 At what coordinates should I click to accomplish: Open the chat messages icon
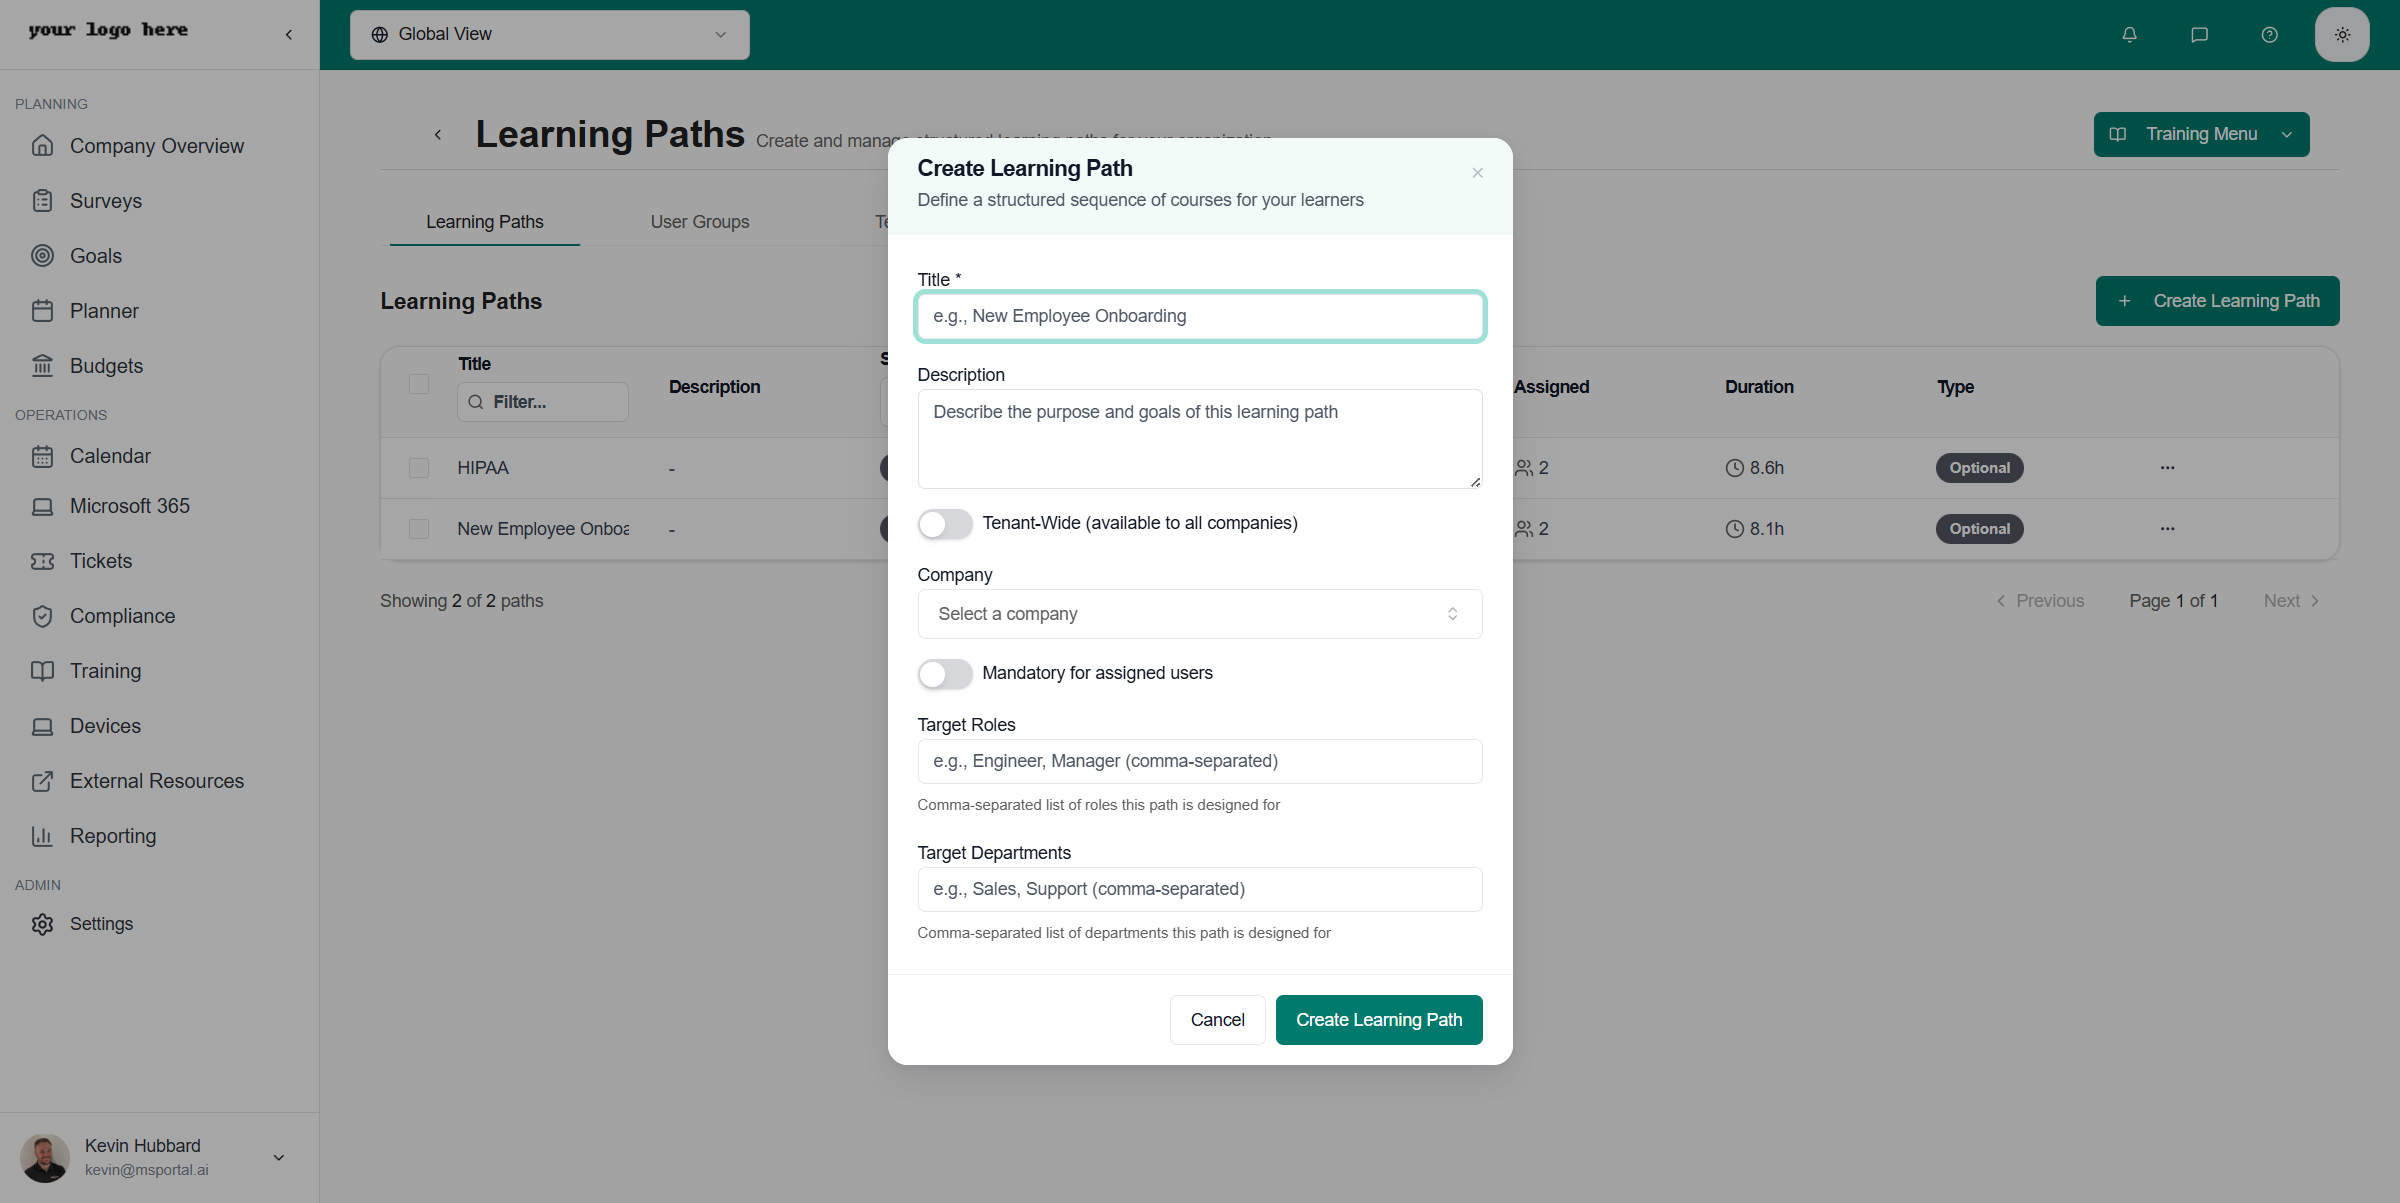tap(2199, 34)
